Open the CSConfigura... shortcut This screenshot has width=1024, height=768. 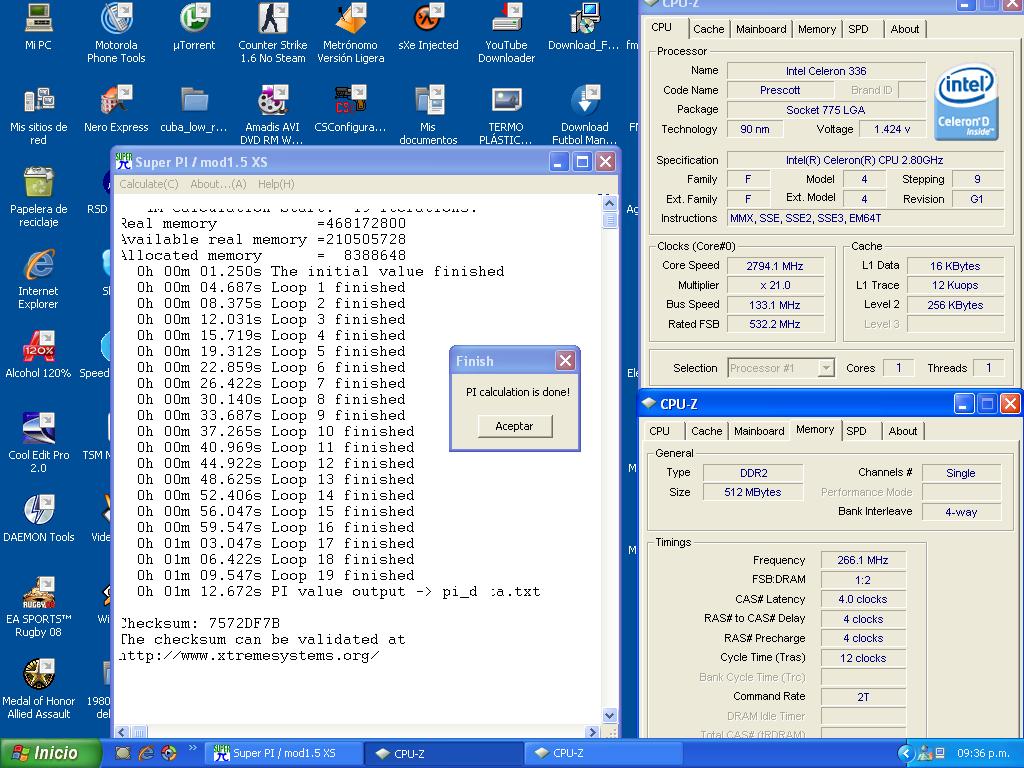(351, 108)
